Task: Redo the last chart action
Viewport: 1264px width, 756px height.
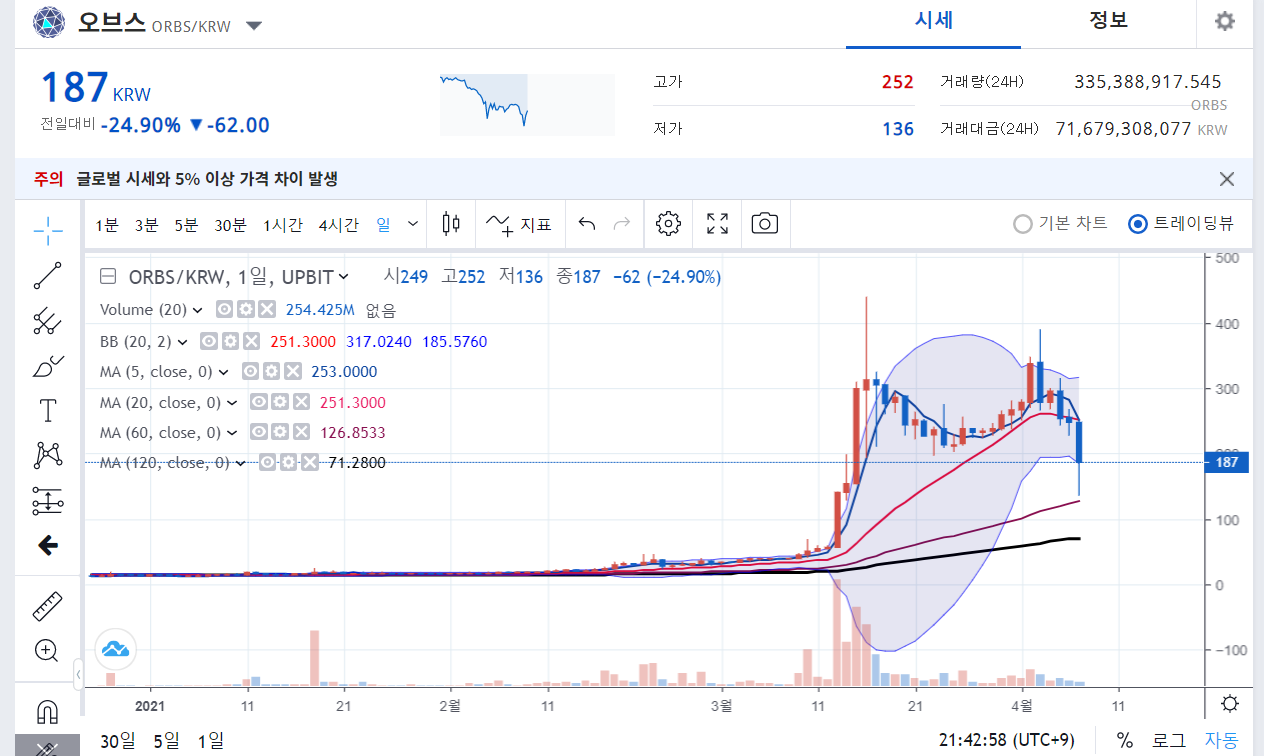Action: click(622, 224)
